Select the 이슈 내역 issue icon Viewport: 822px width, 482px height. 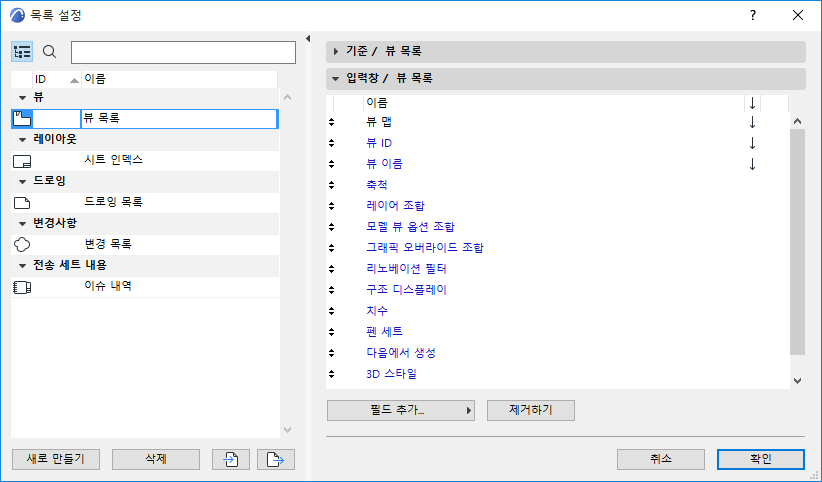(x=22, y=287)
